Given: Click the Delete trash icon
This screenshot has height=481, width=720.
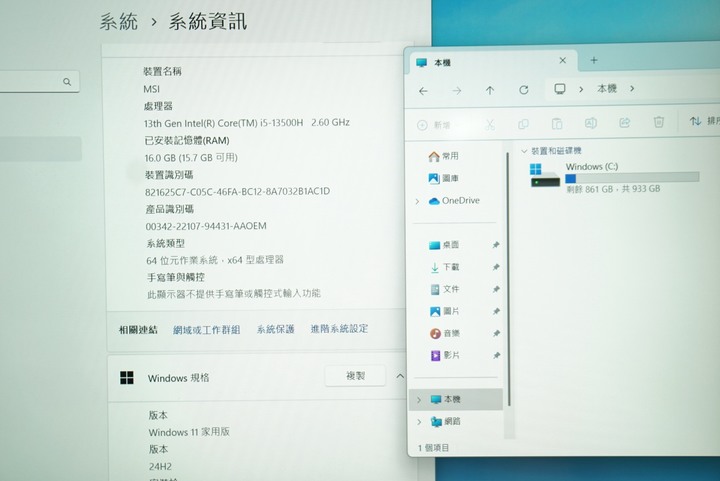Looking at the screenshot, I should pos(658,122).
